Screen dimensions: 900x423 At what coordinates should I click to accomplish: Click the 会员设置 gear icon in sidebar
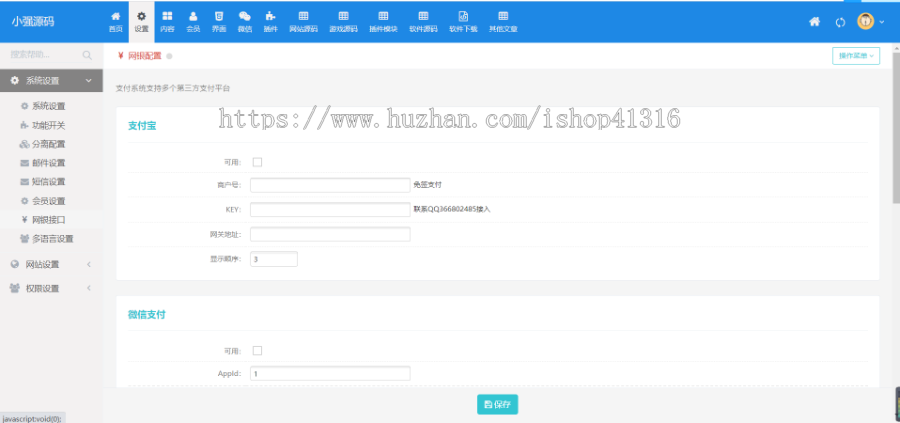(x=24, y=201)
